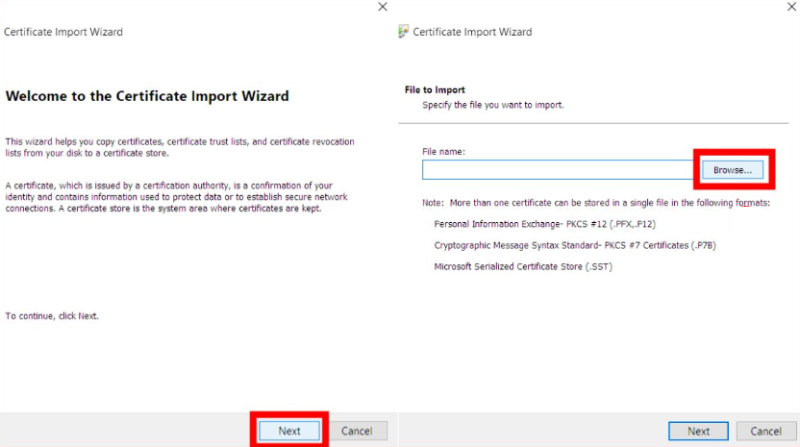Click the 'File to Import' heading
The height and width of the screenshot is (447, 800).
point(435,90)
